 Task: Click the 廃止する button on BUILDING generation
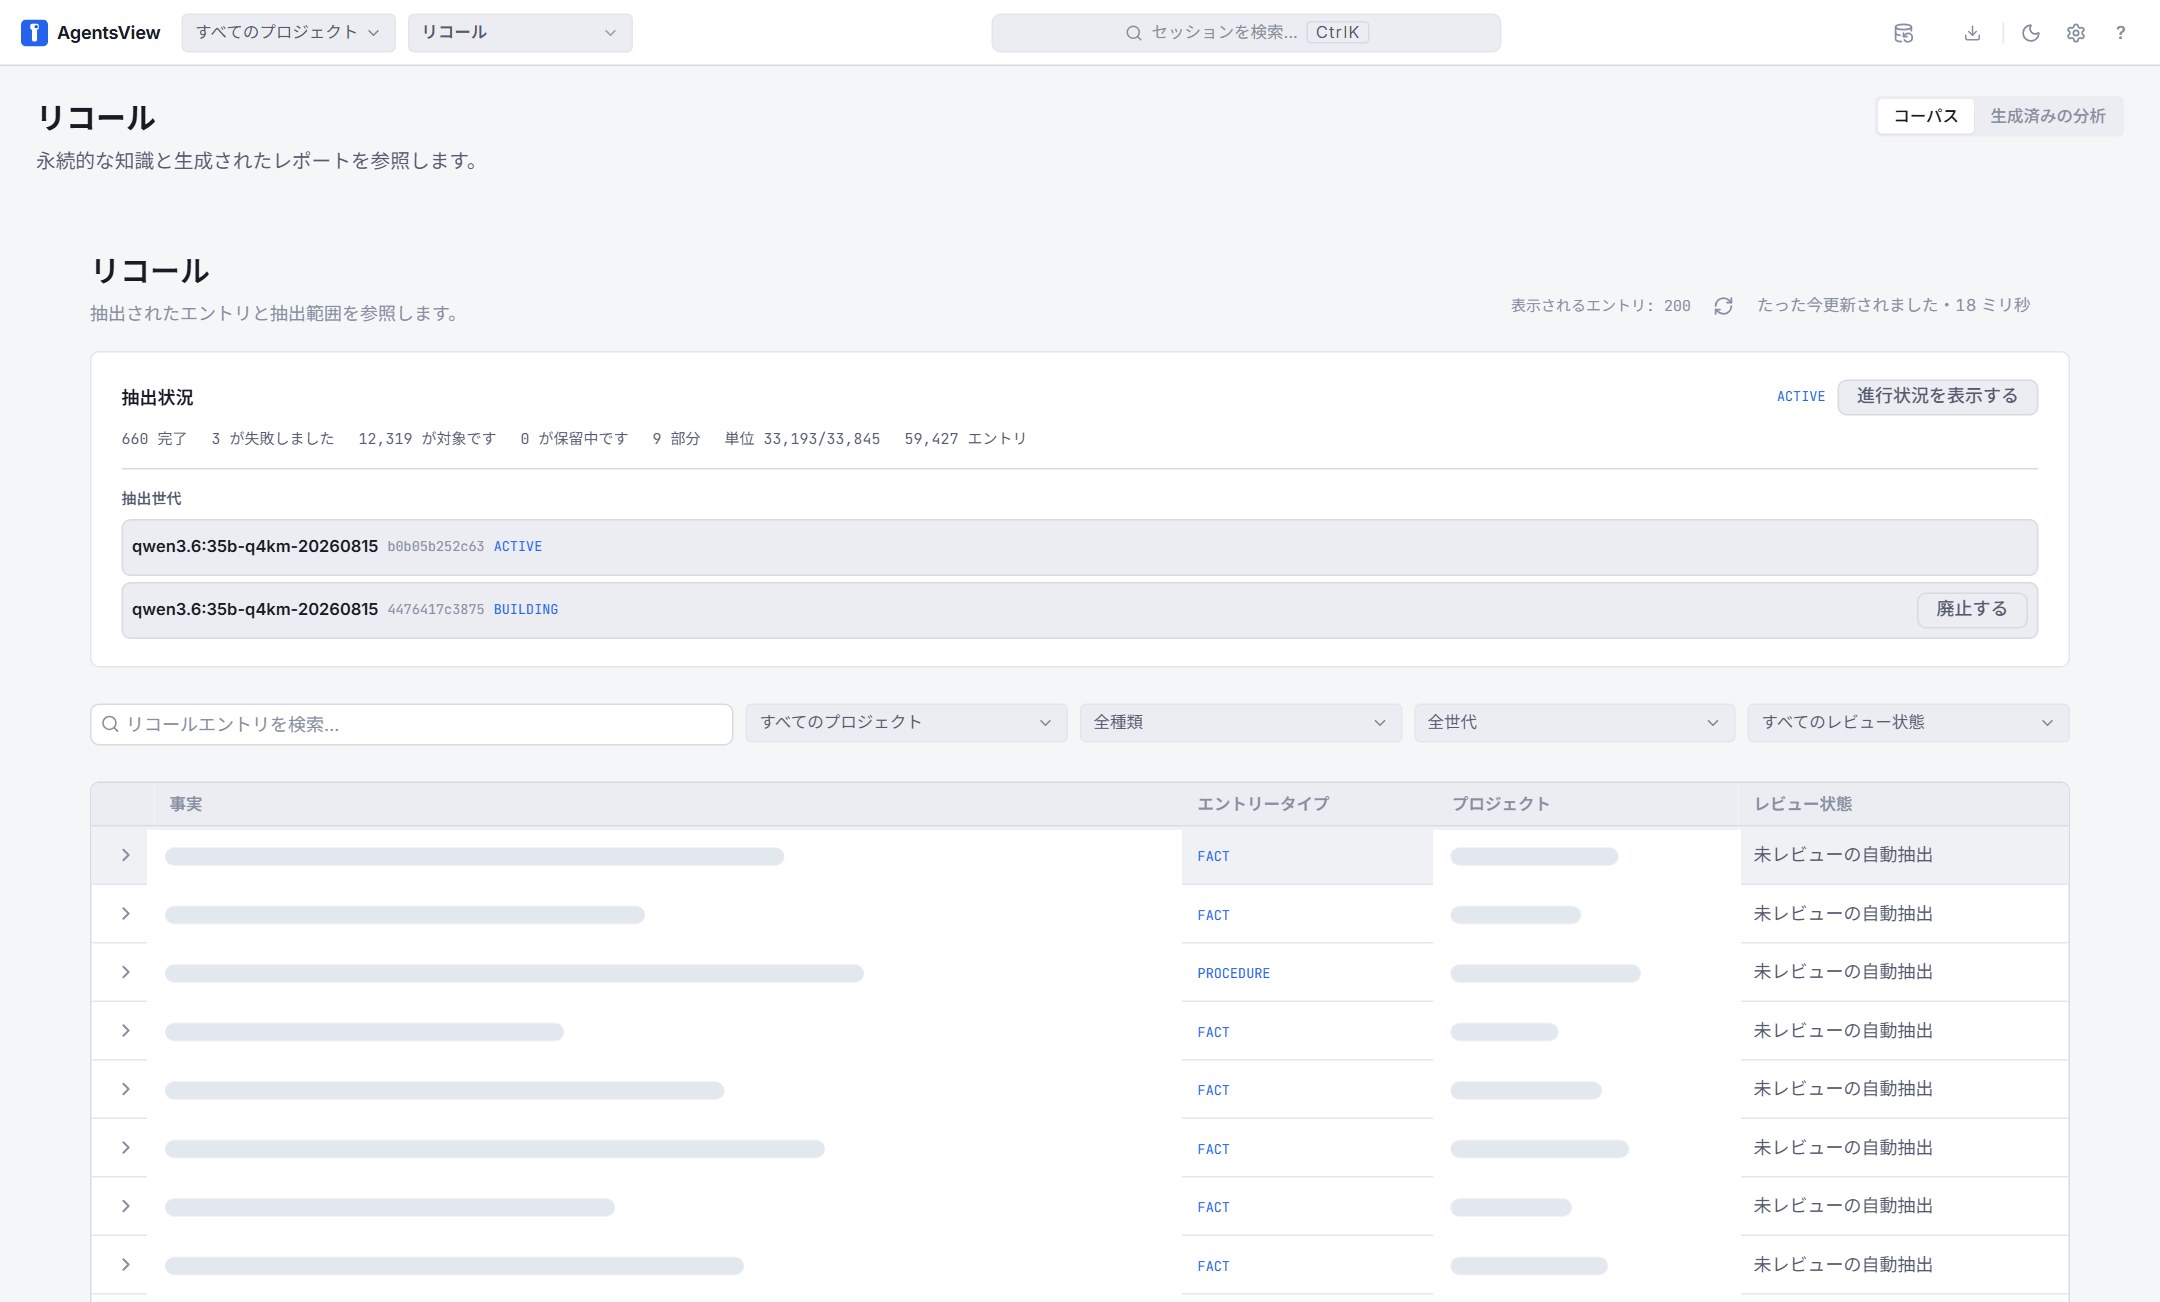(x=1971, y=609)
